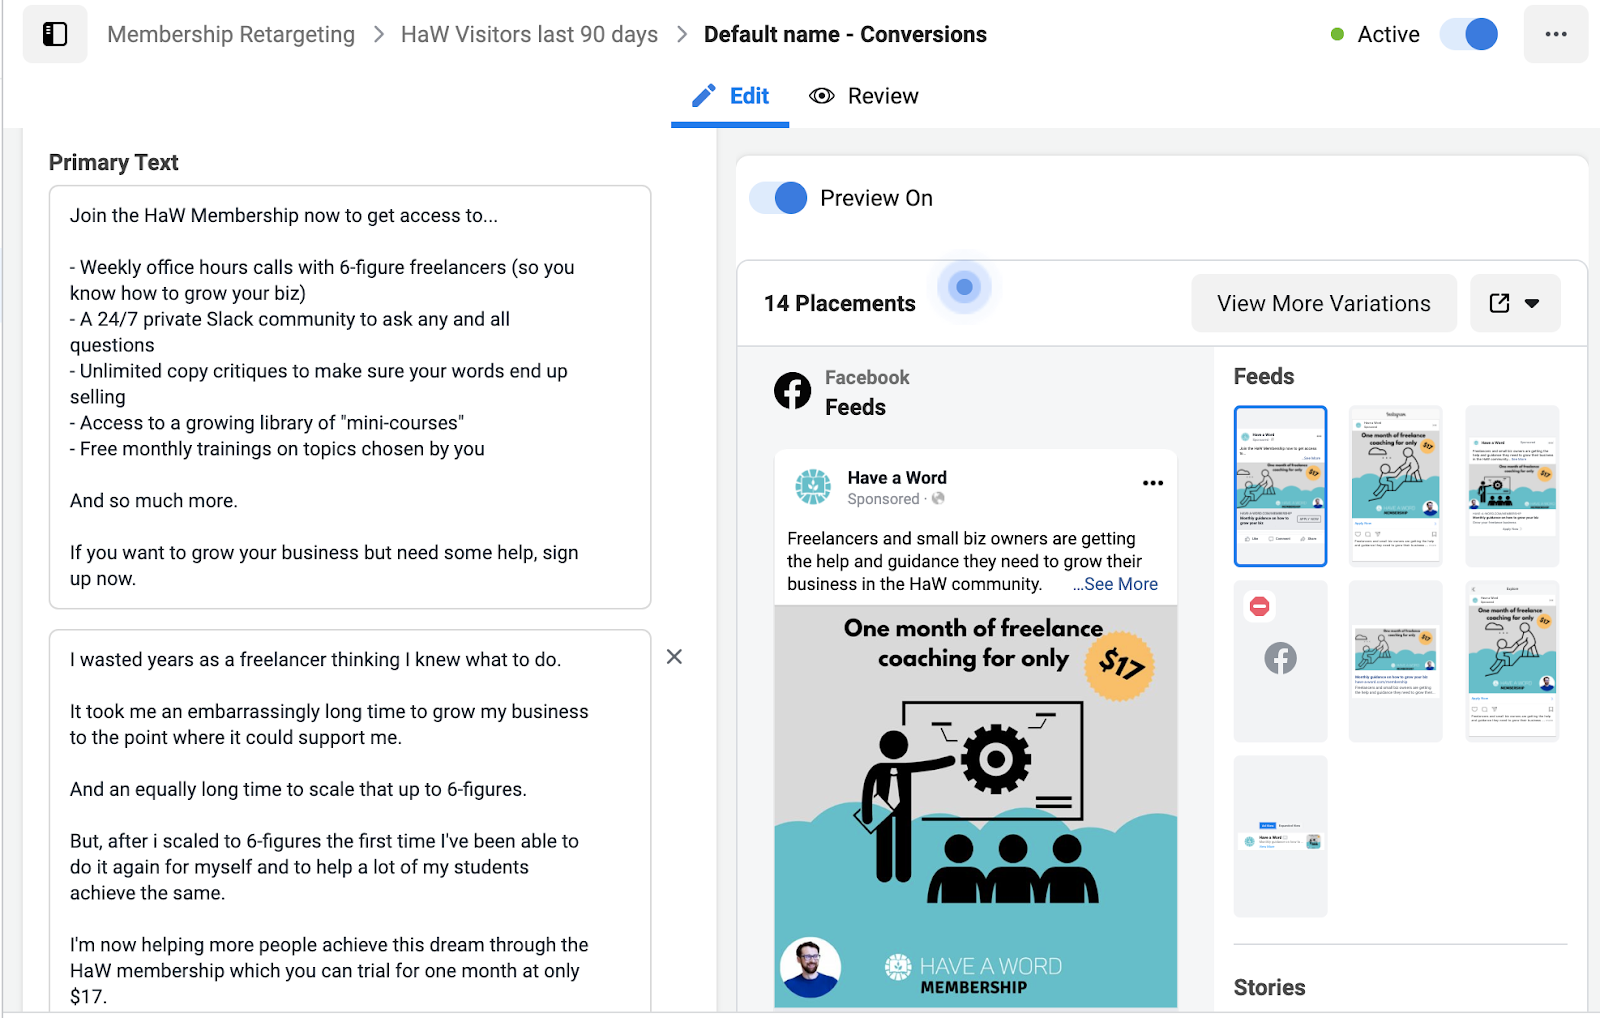
Task: Open the Membership Retargeting campaign breadcrumb
Action: pos(231,34)
